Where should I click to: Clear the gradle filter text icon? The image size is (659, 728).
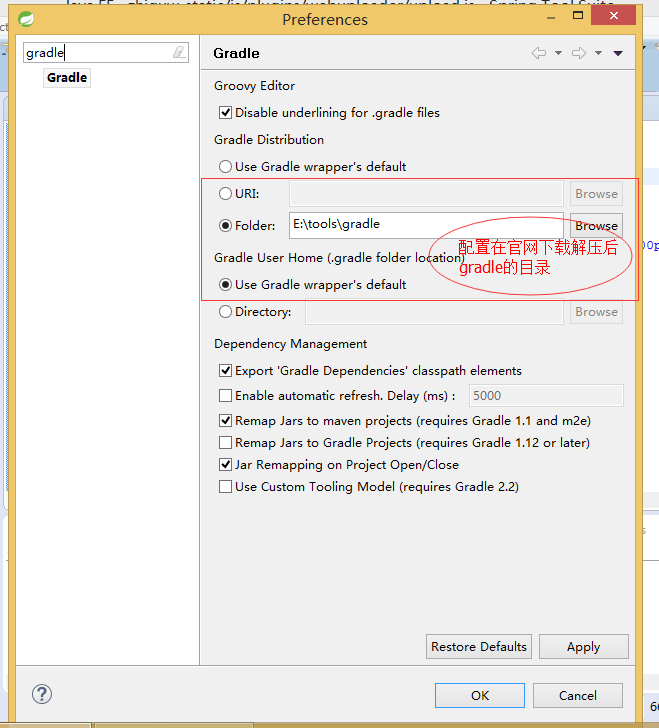tap(179, 52)
